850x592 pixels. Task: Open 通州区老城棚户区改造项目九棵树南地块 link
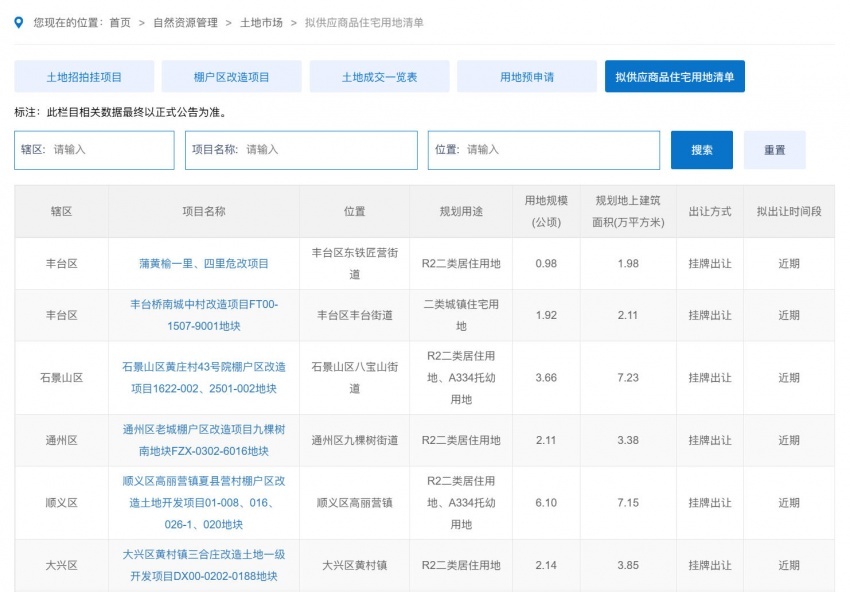pos(204,440)
